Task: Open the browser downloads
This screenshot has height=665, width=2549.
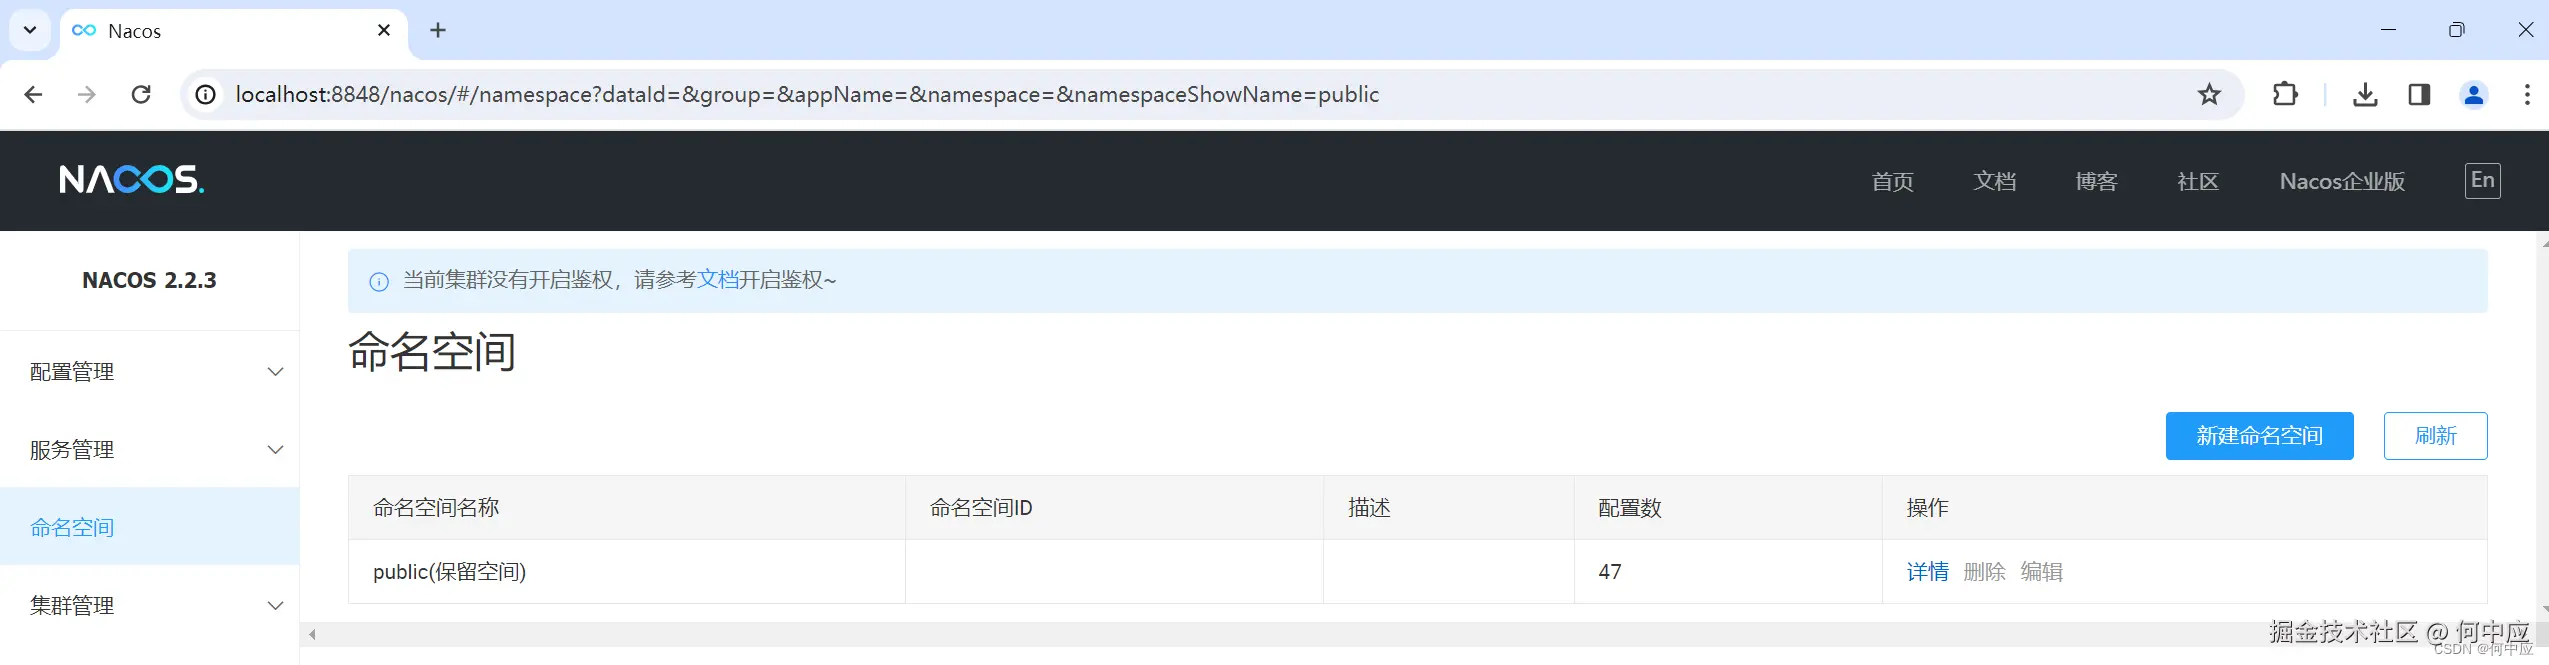Action: click(x=2365, y=94)
